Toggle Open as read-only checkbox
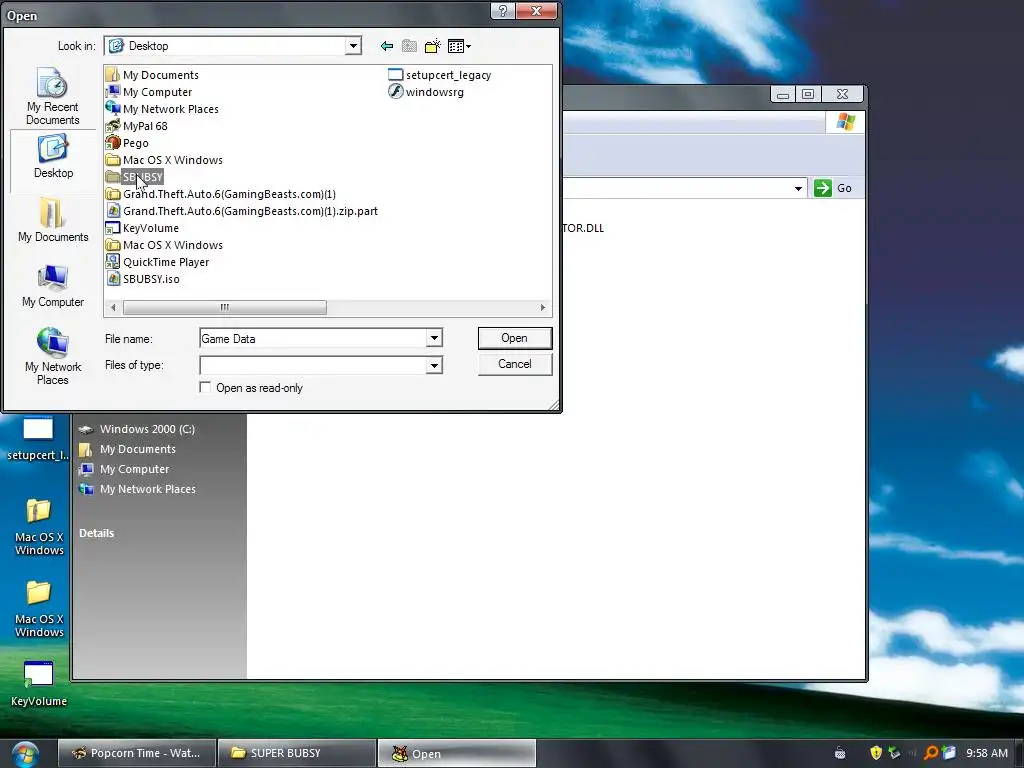Viewport: 1024px width, 768px height. [x=205, y=387]
